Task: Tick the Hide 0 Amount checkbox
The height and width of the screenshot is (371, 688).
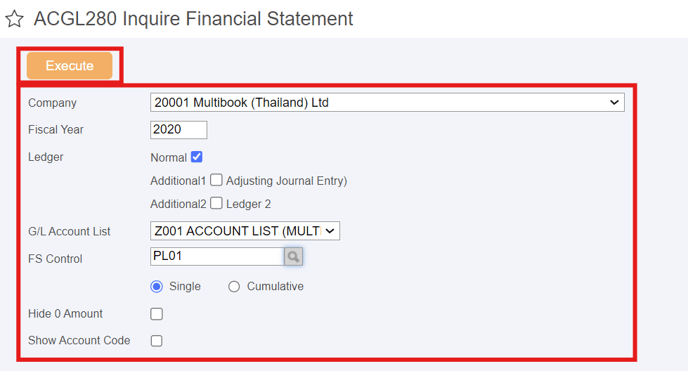Action: [157, 314]
